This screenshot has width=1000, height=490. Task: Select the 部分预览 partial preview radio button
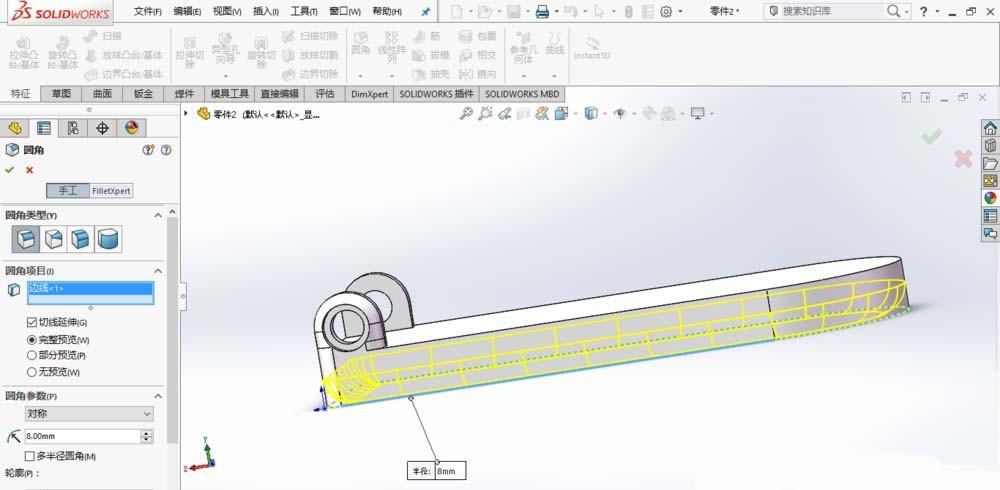tap(32, 355)
